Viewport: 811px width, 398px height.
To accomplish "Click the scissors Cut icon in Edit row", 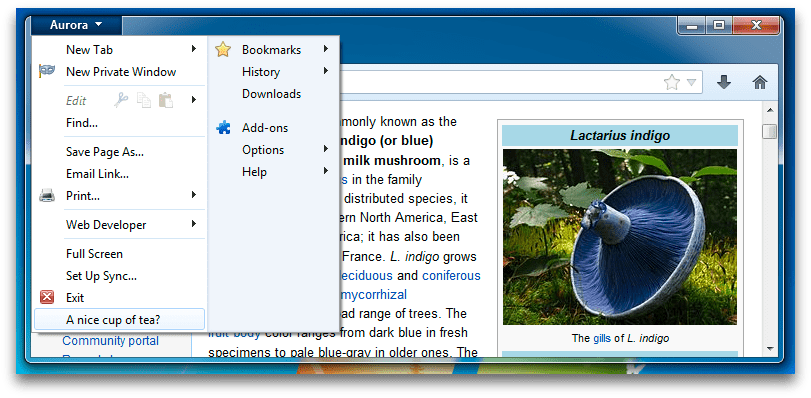I will pyautogui.click(x=121, y=100).
